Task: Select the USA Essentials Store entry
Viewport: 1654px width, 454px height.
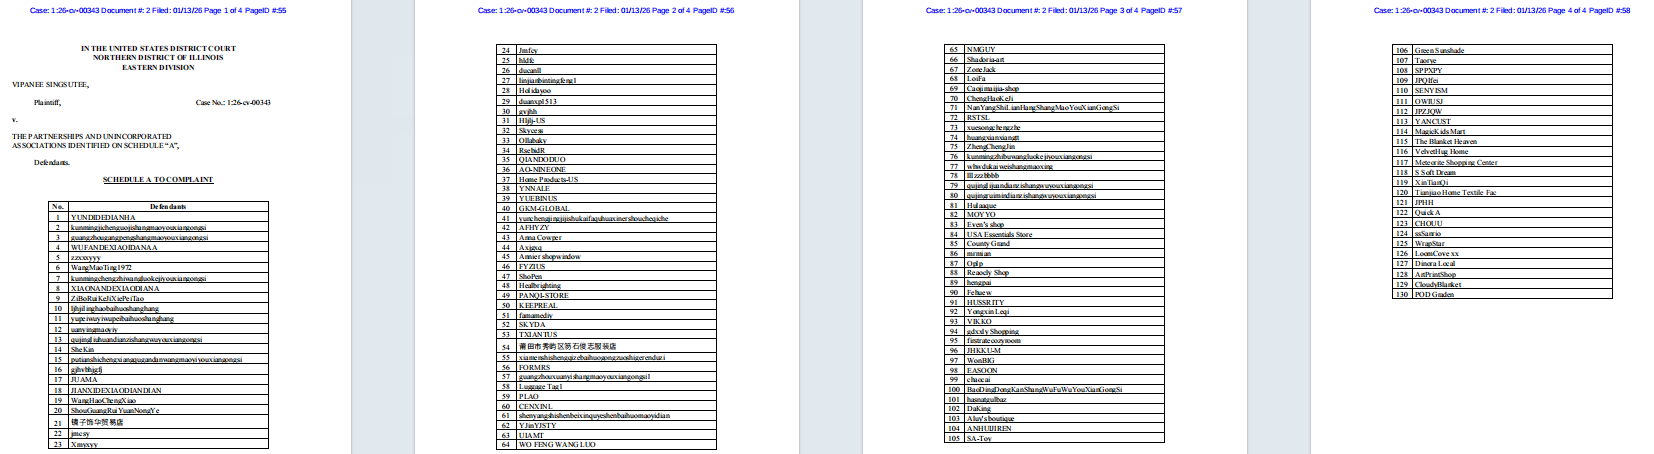Action: (999, 234)
